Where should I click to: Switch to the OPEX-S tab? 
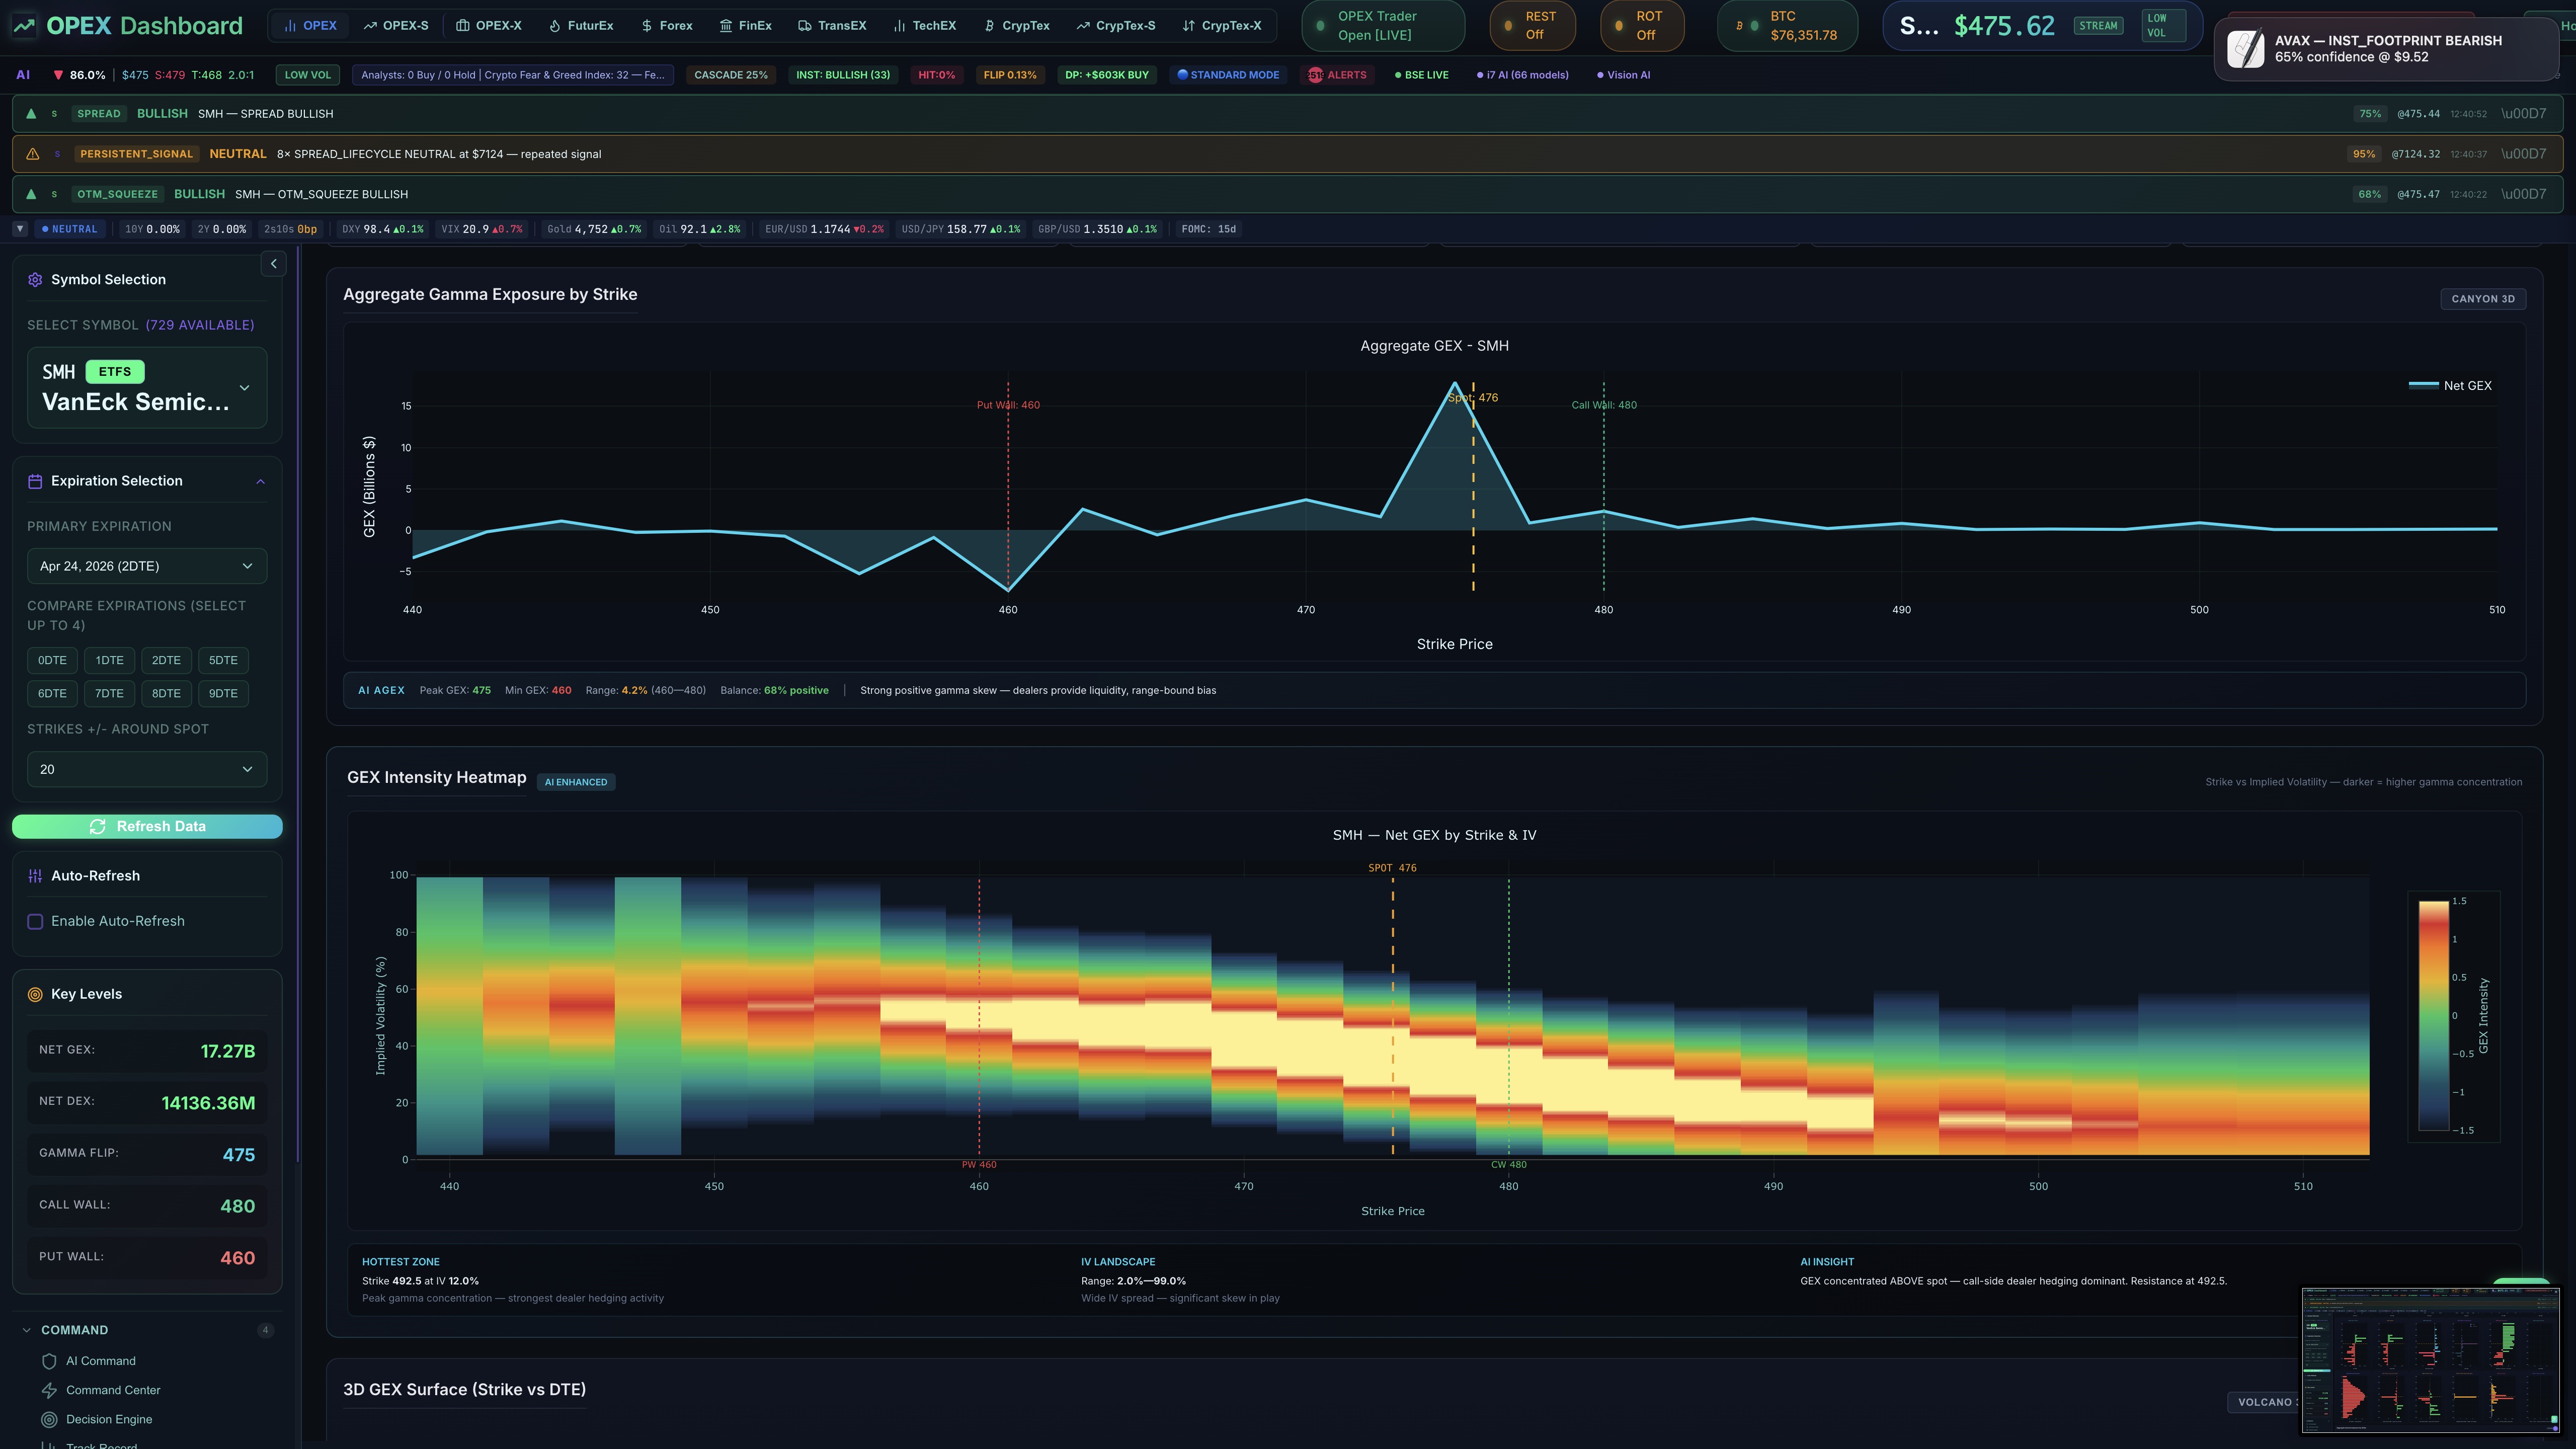pos(396,26)
